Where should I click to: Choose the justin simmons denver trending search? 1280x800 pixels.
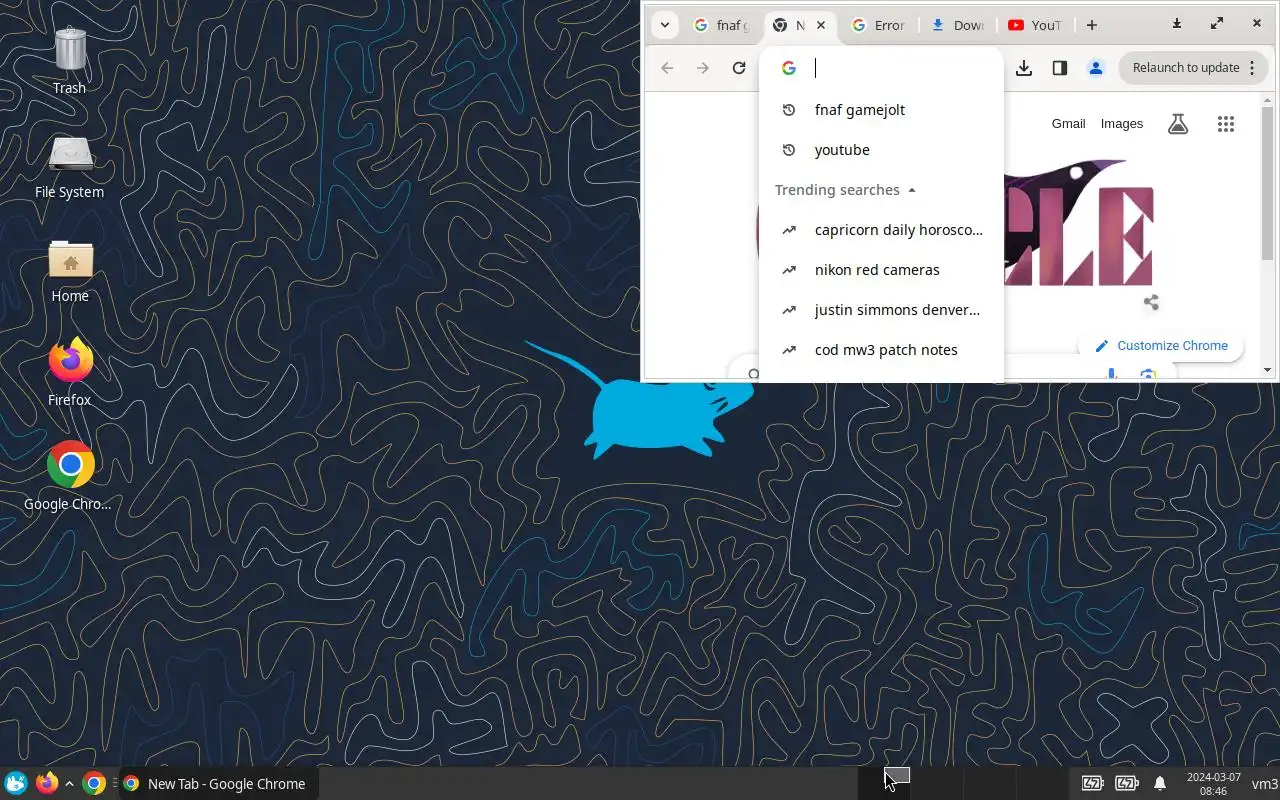coord(881,310)
